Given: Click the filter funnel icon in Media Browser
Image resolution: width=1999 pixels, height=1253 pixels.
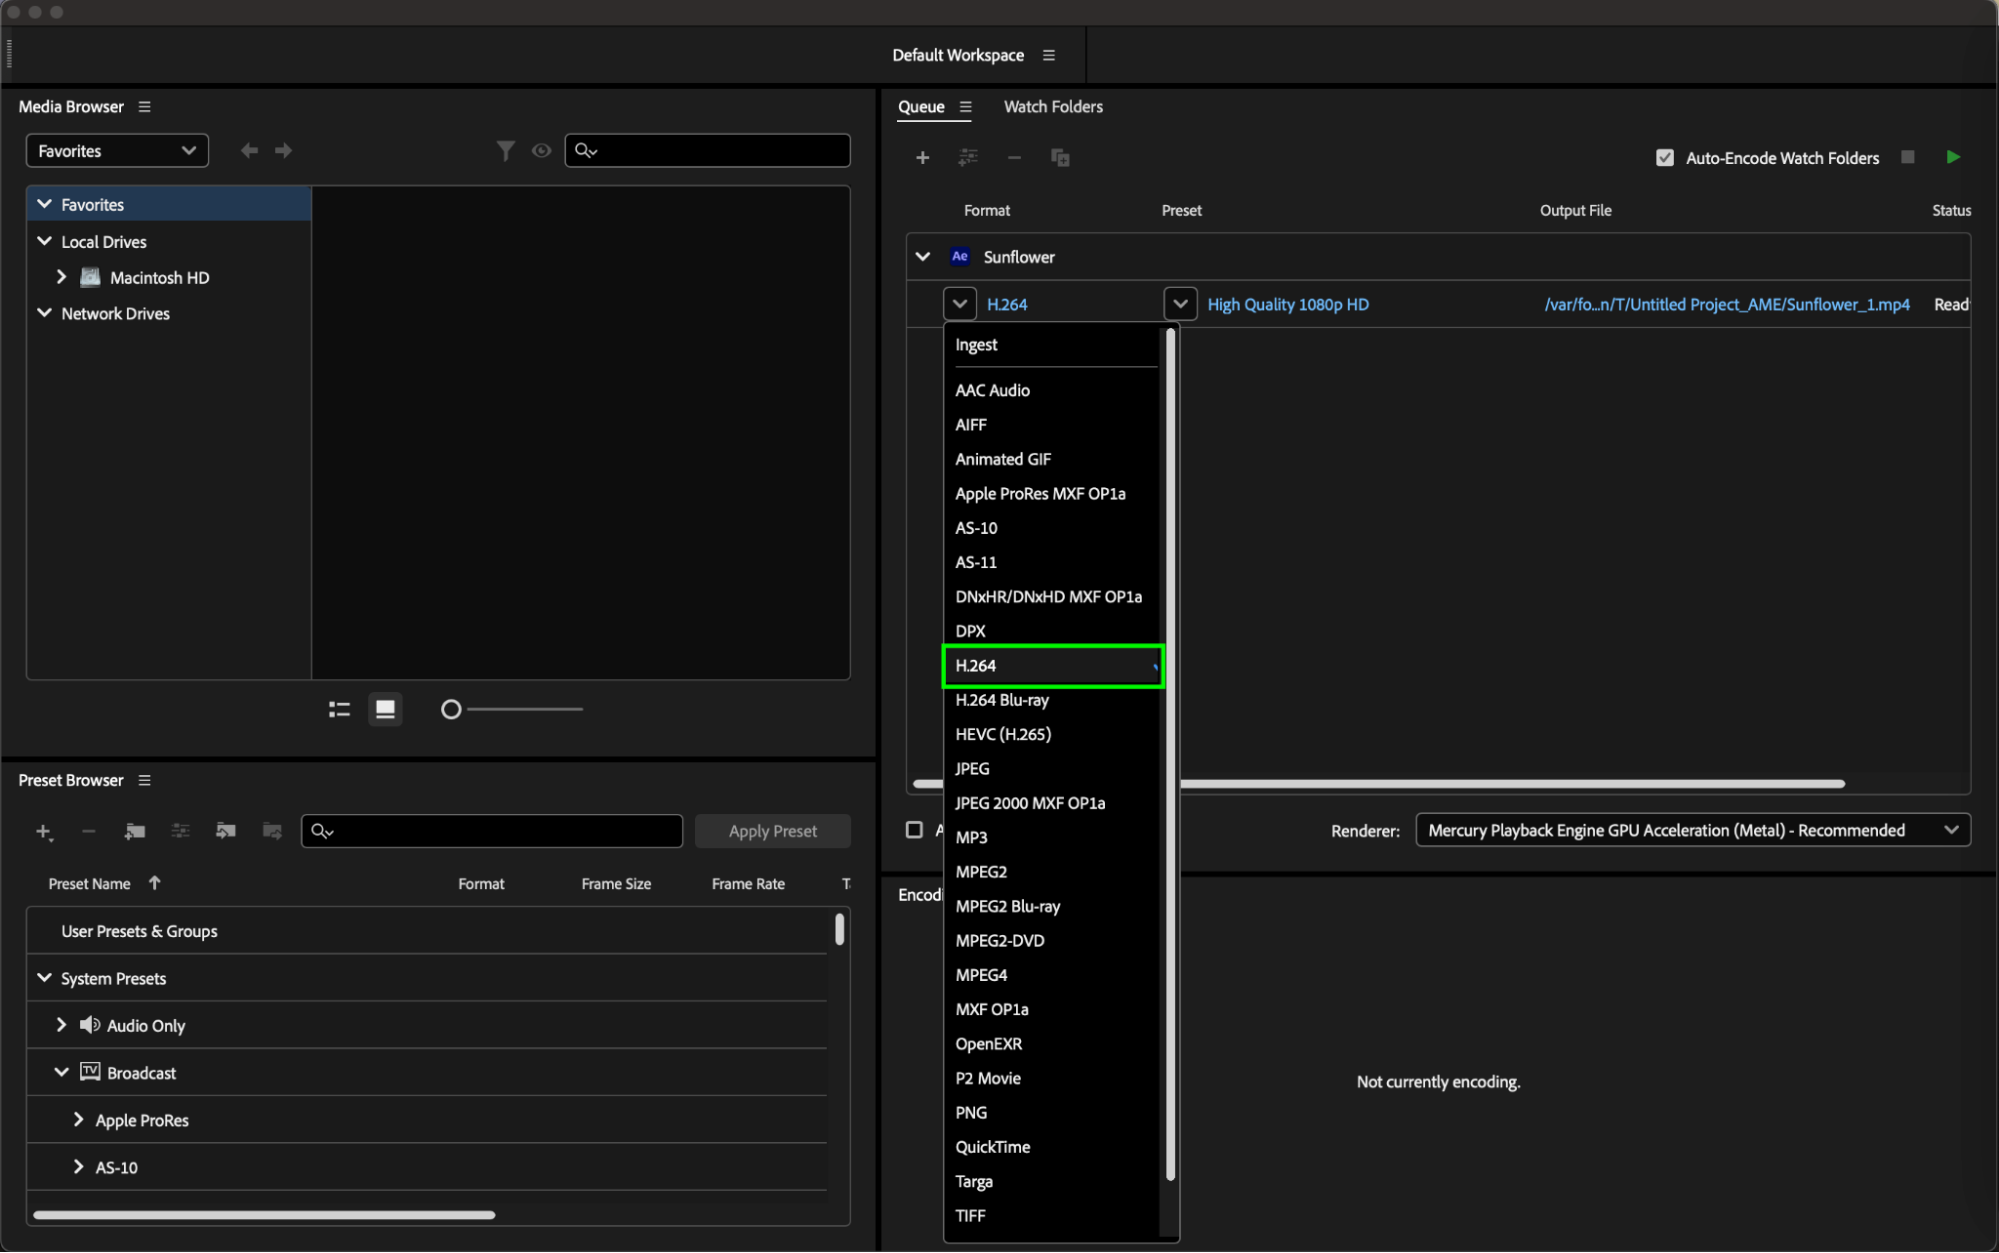Looking at the screenshot, I should [506, 151].
